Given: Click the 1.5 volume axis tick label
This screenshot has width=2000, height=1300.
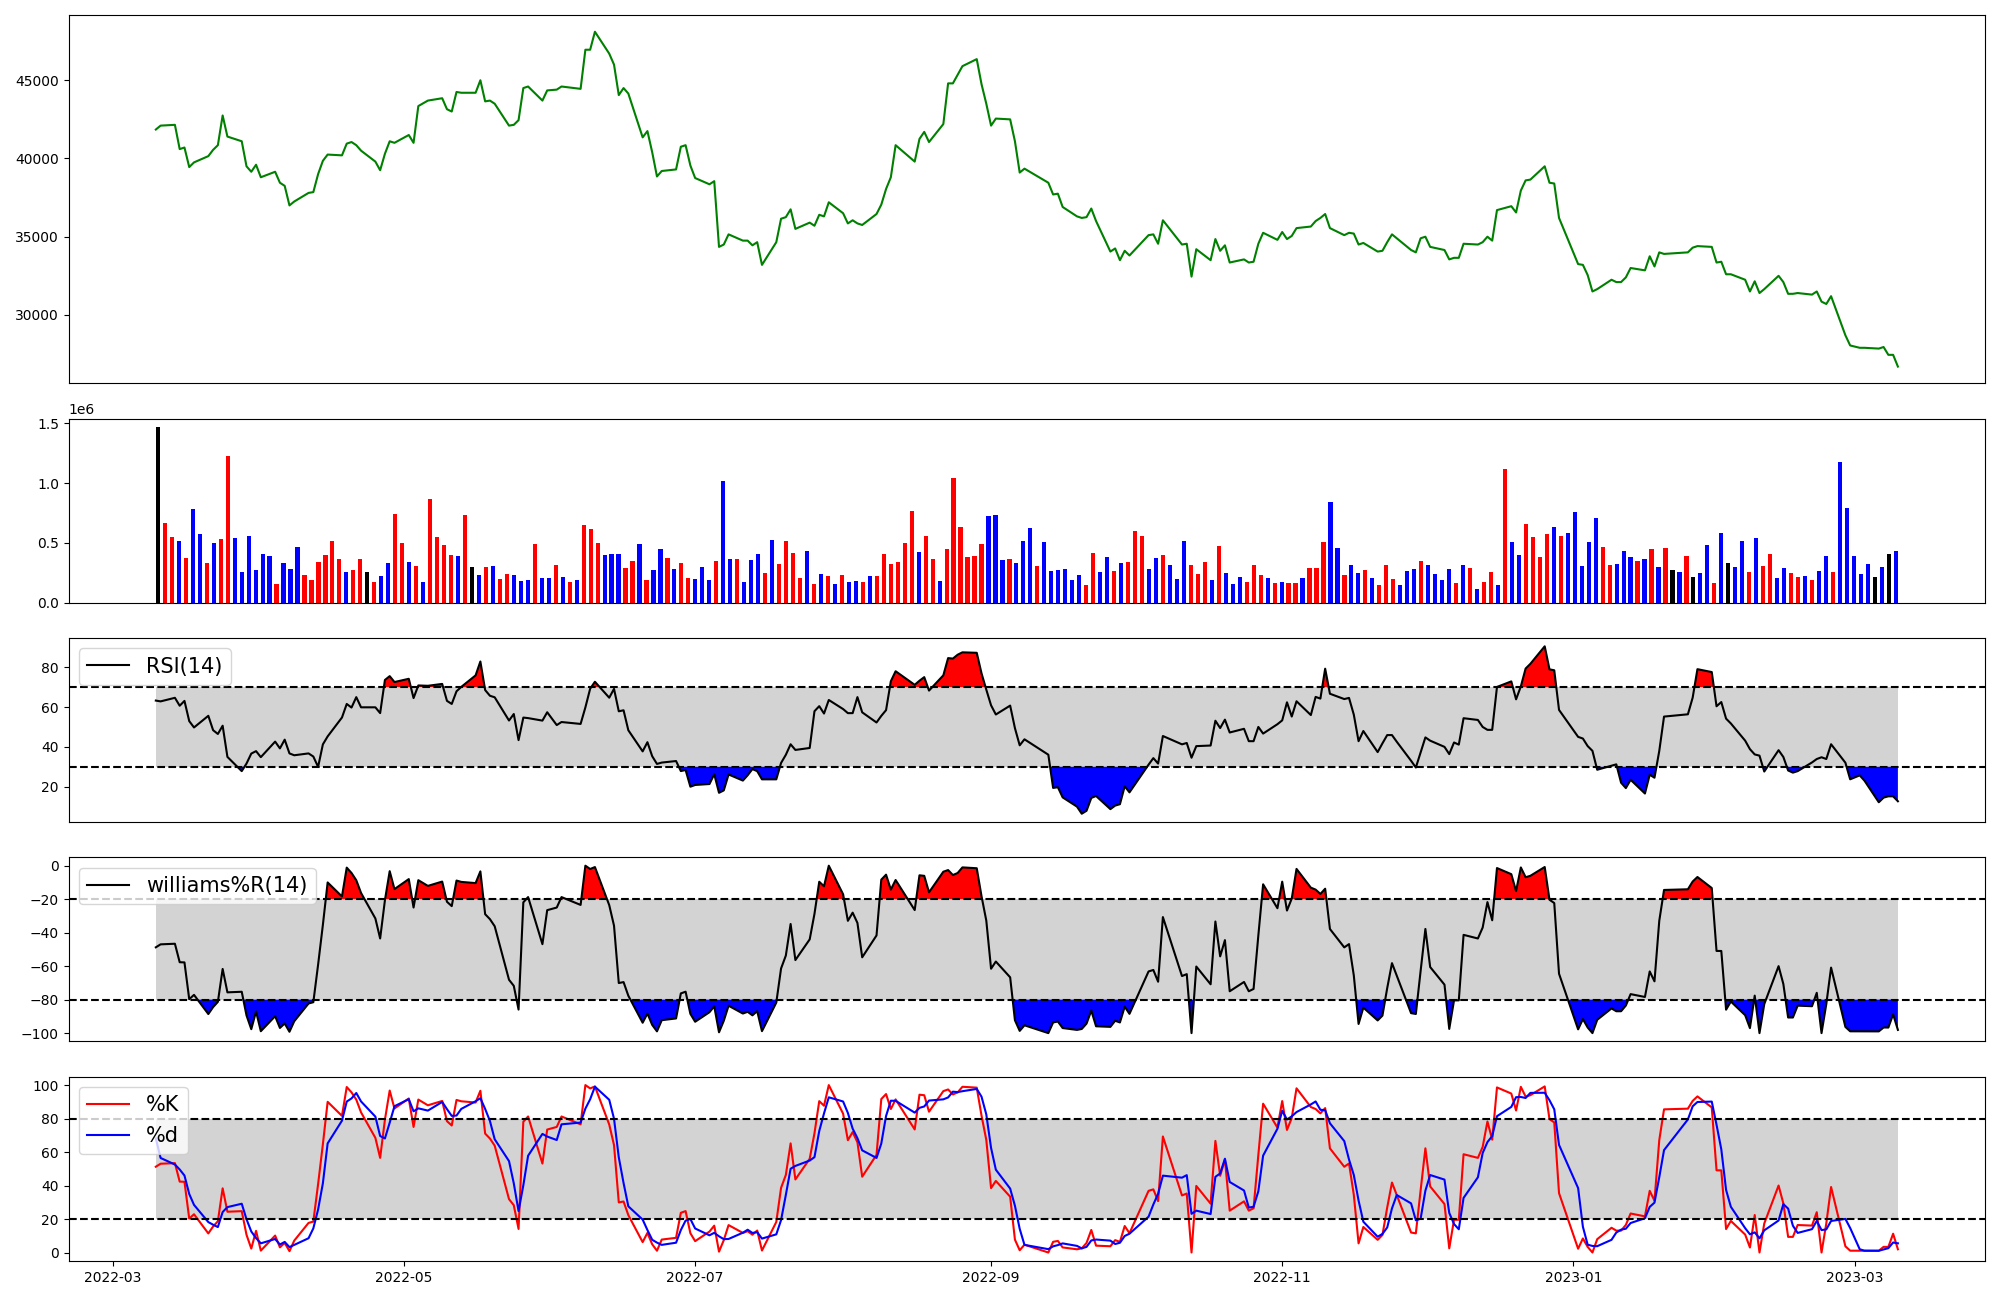Looking at the screenshot, I should click(x=48, y=424).
